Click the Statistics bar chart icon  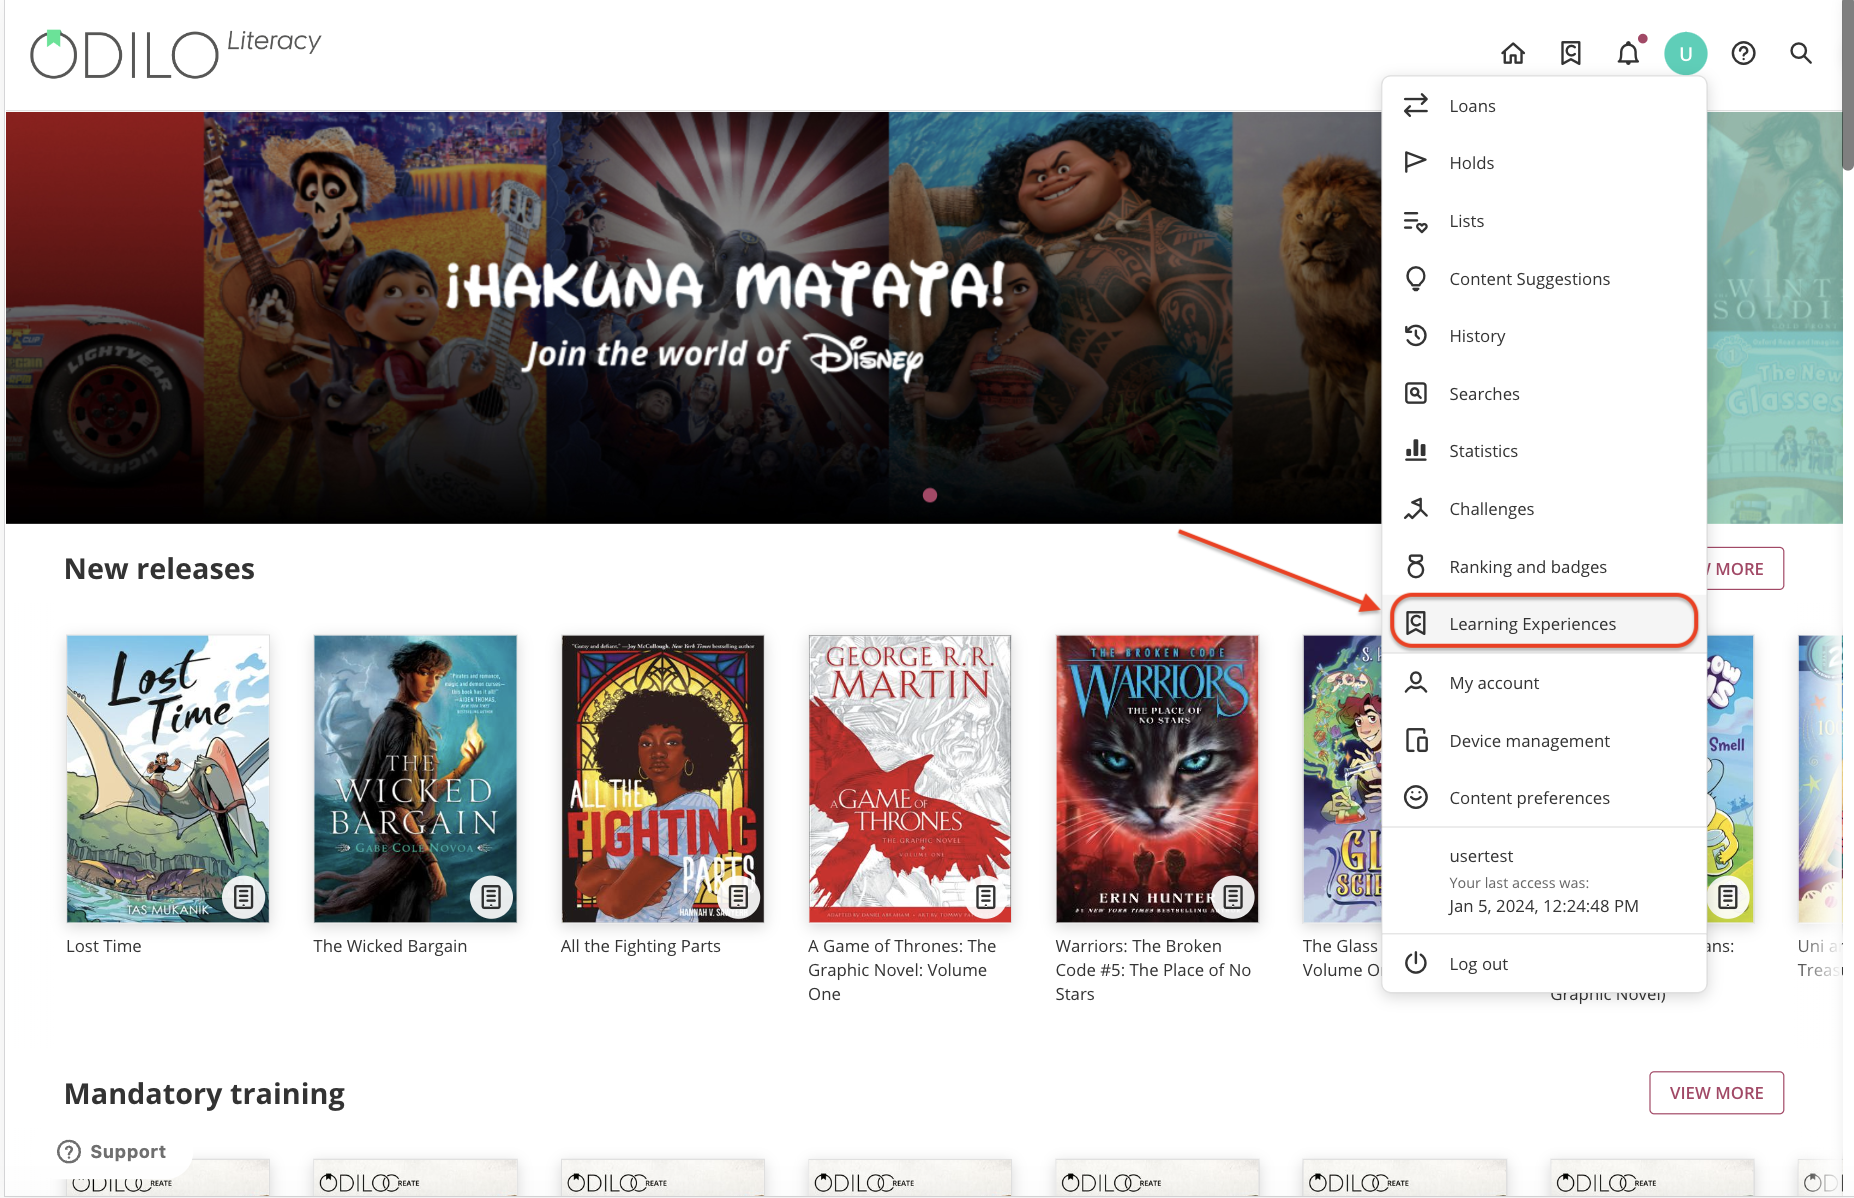click(x=1416, y=450)
